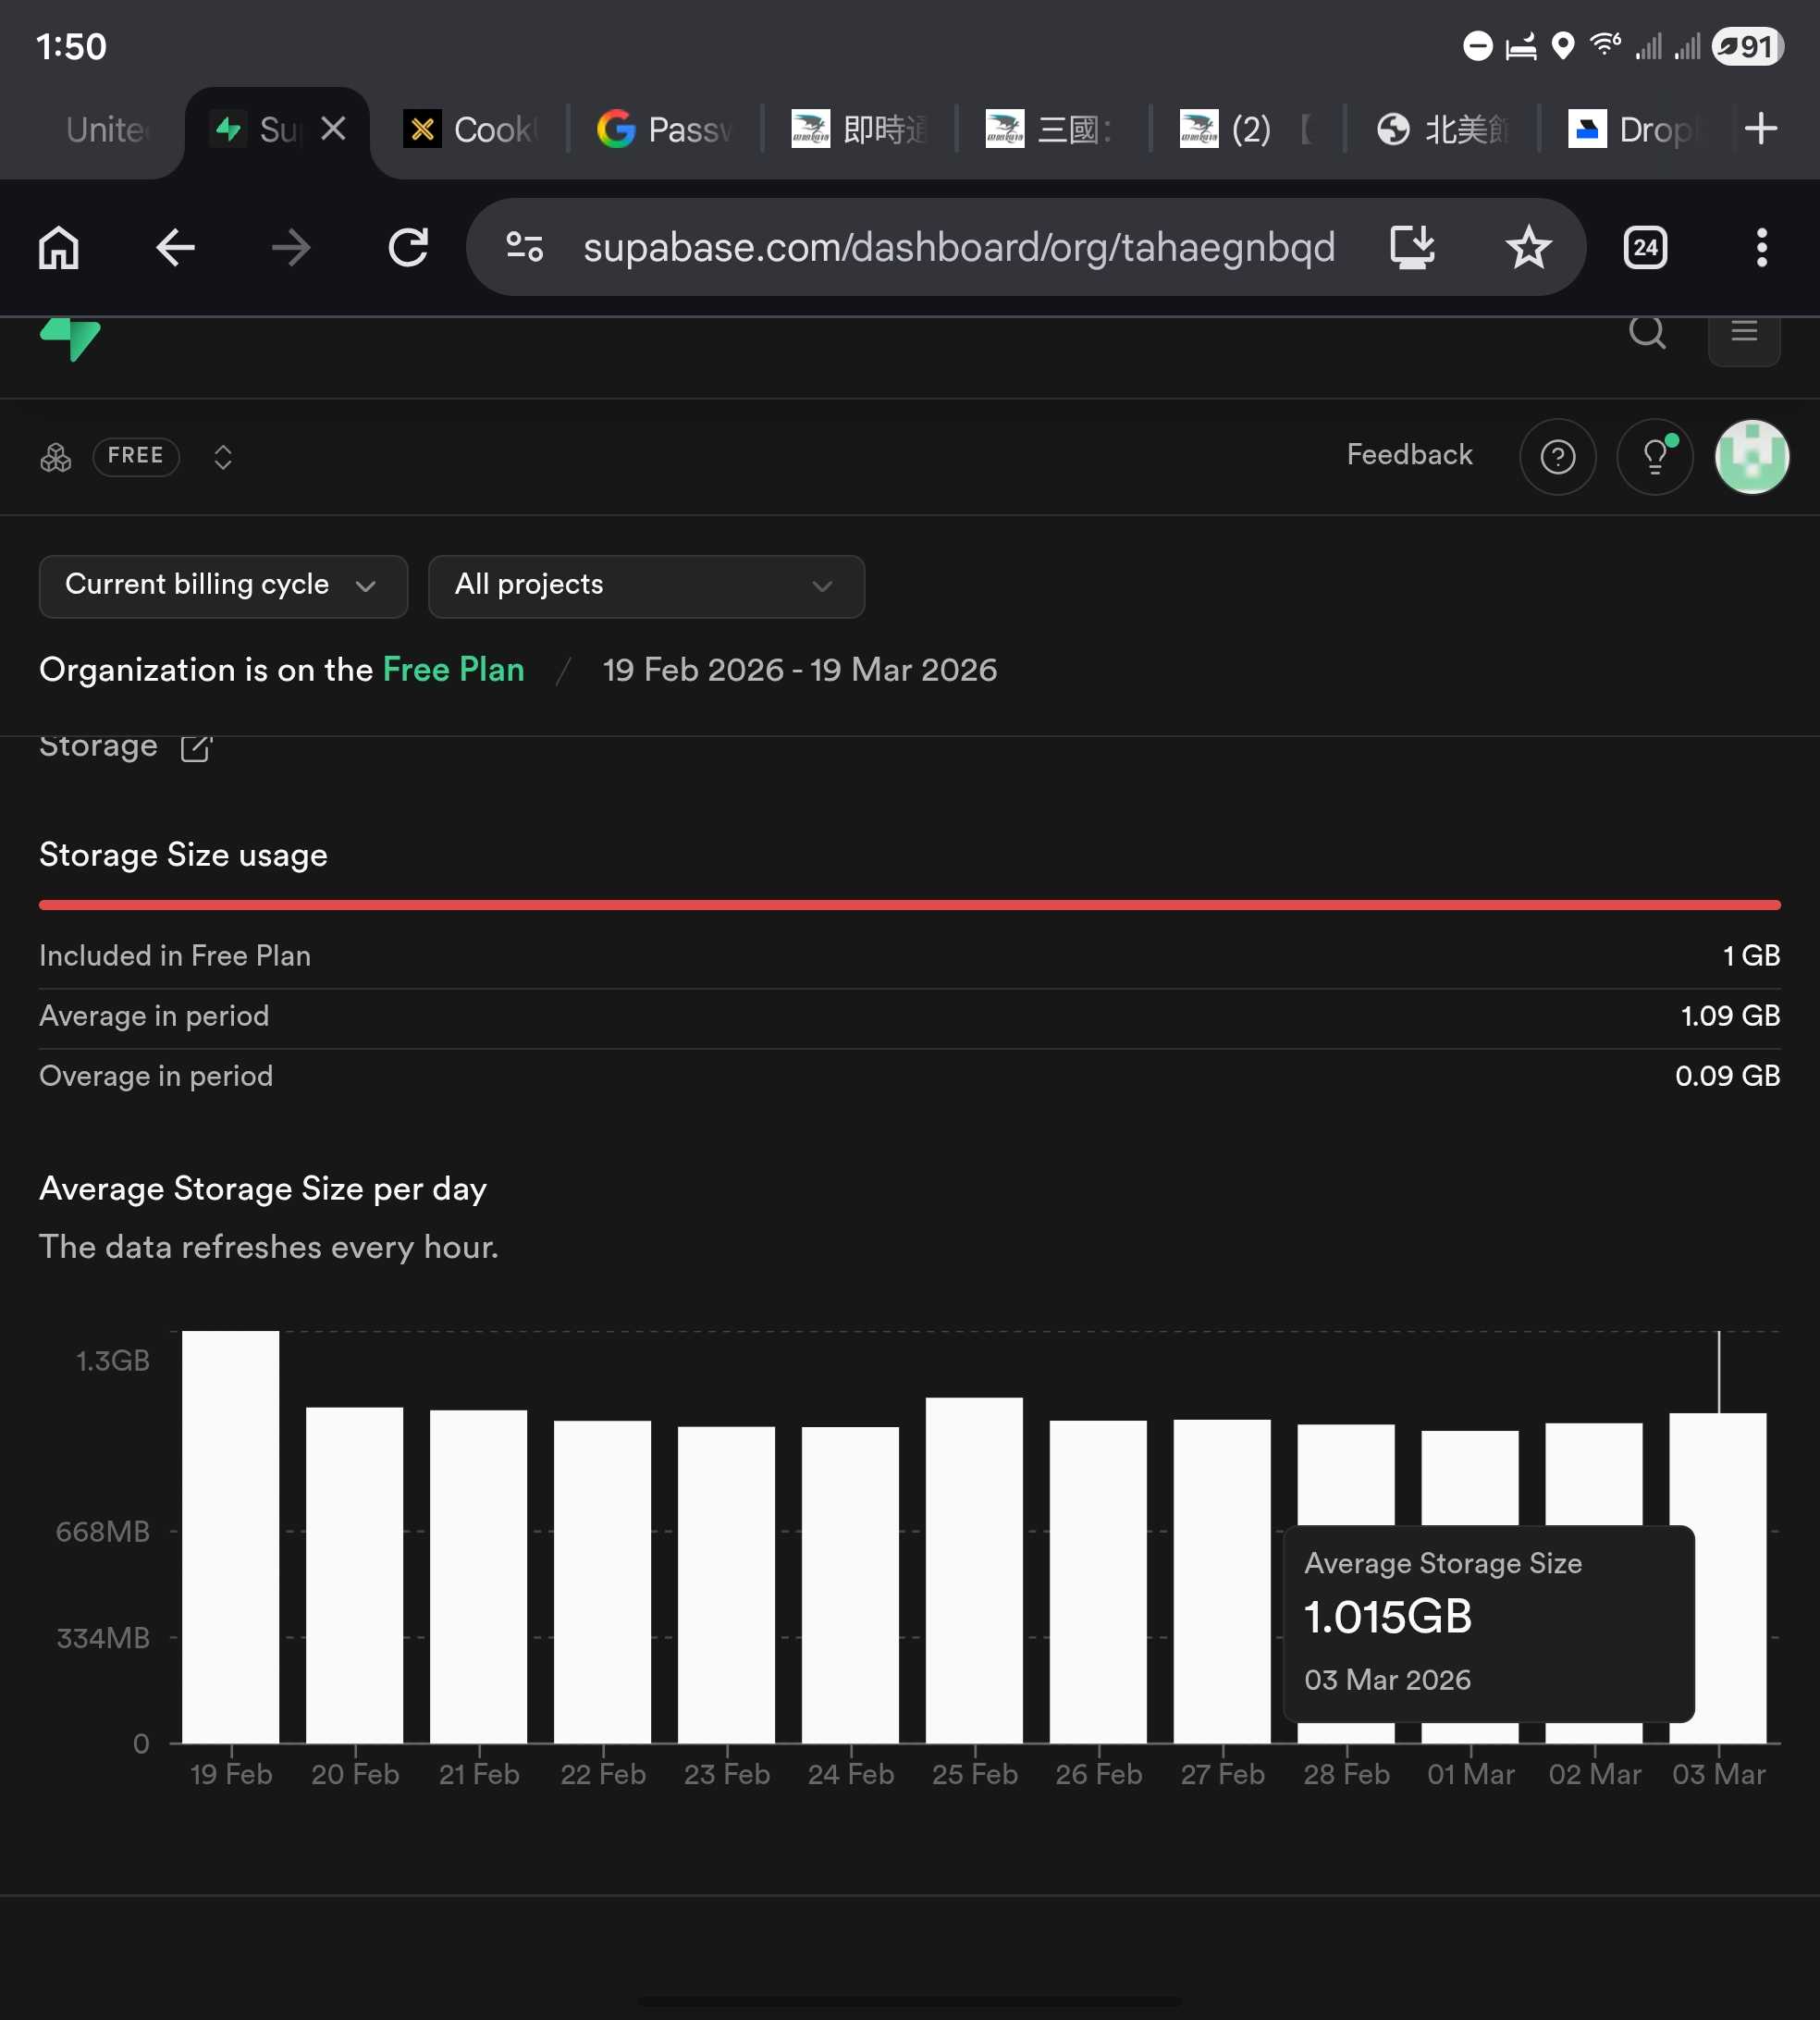Open the help question-mark icon
Image resolution: width=1820 pixels, height=2020 pixels.
(1557, 457)
